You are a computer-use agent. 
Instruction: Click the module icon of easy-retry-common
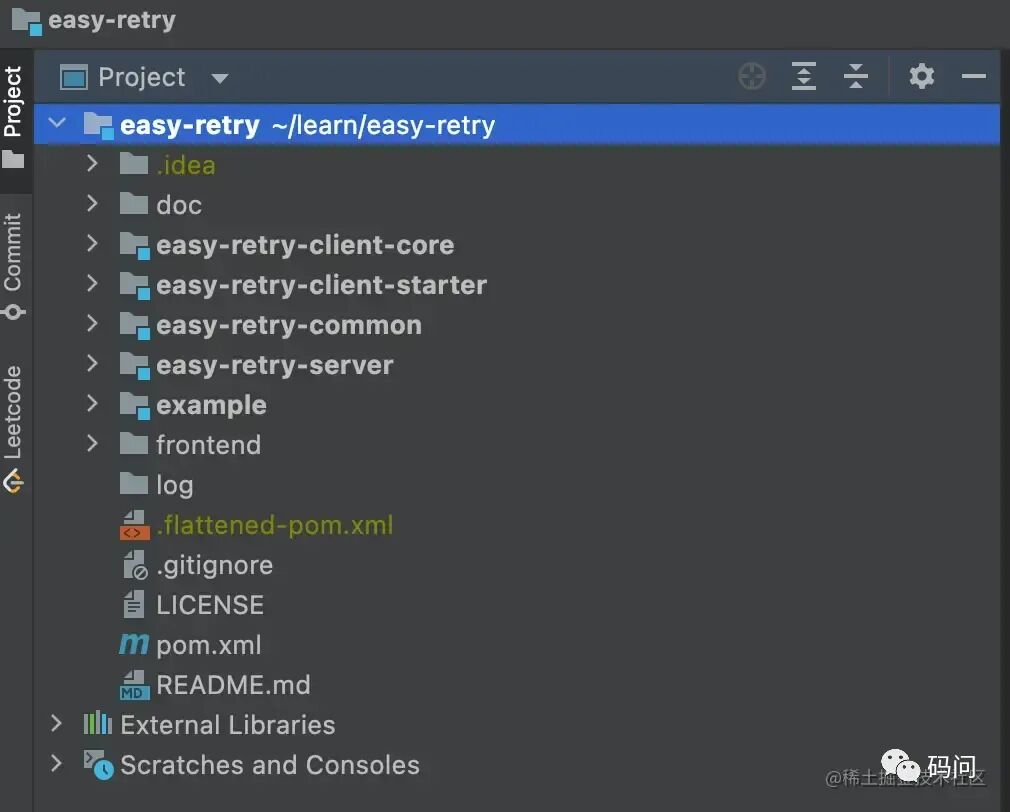click(134, 325)
